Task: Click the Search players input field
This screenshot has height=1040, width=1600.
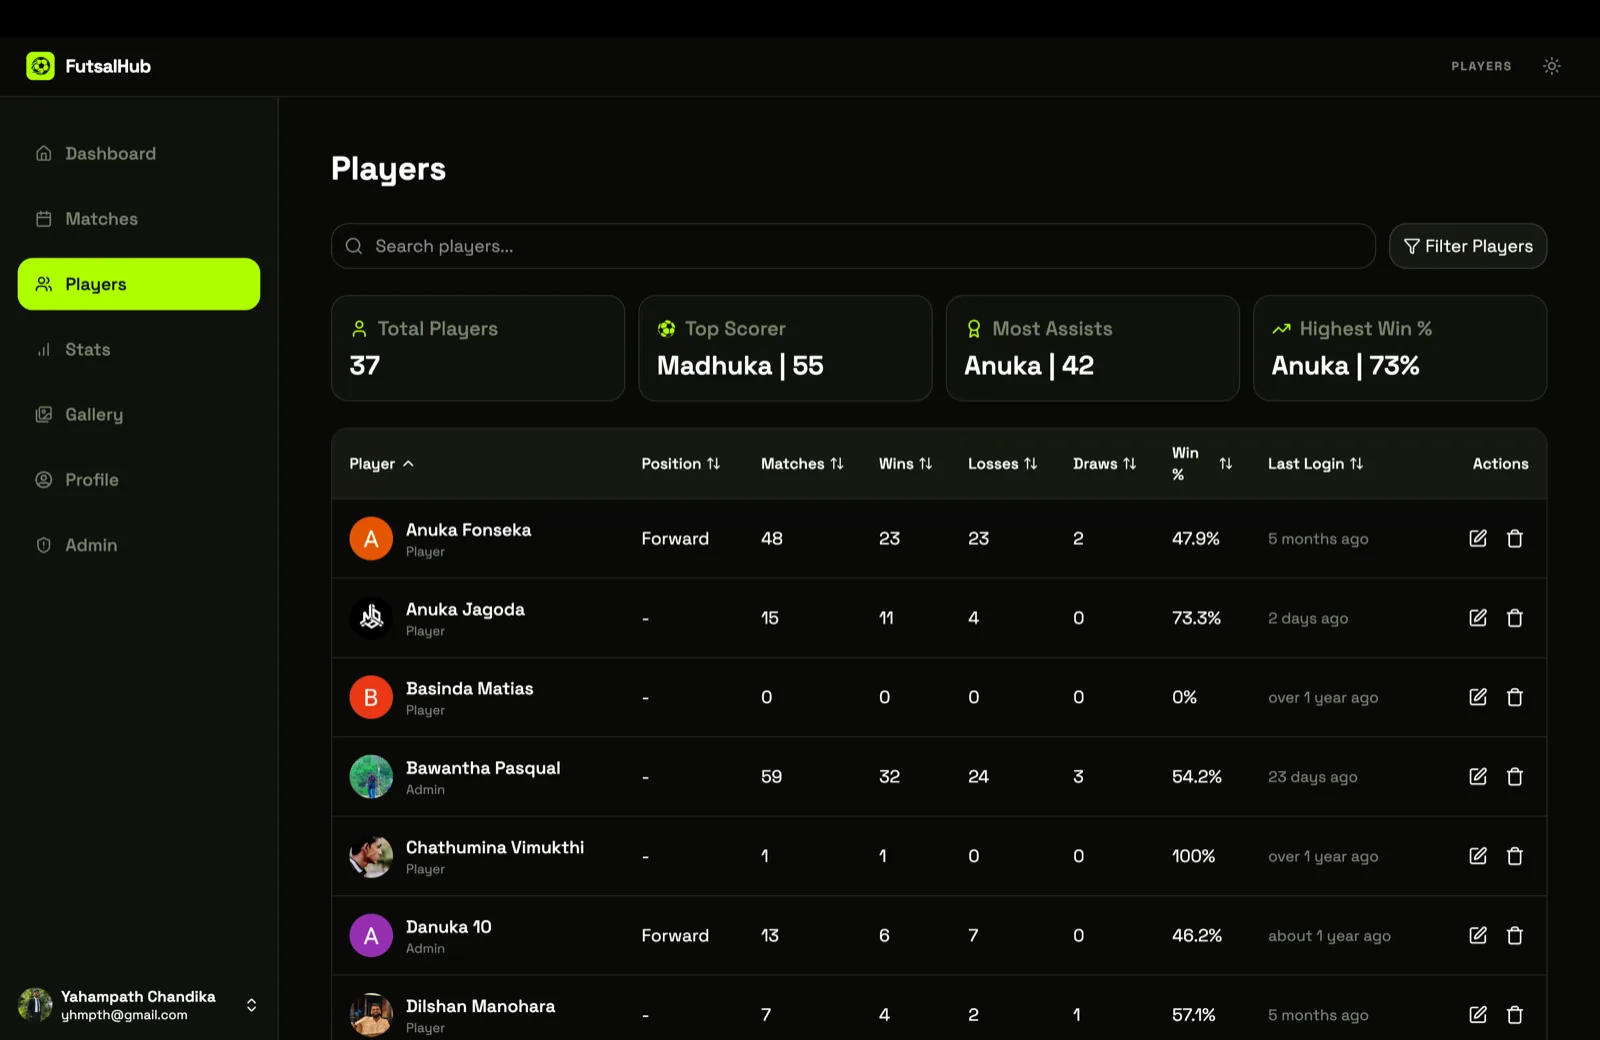Action: click(853, 246)
